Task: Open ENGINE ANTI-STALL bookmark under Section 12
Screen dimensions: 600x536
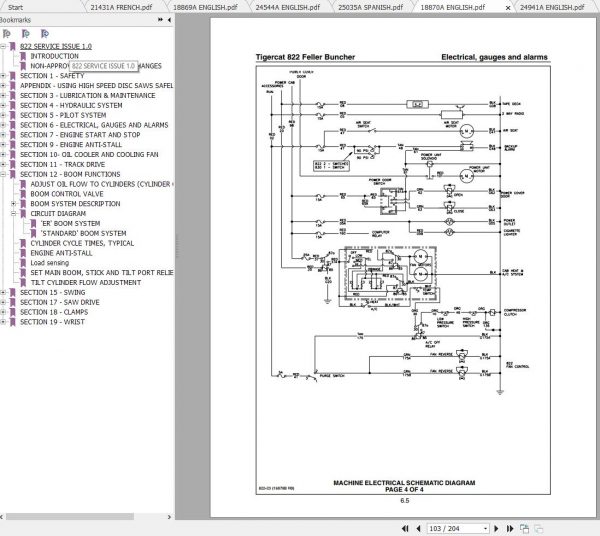Action: [61, 253]
